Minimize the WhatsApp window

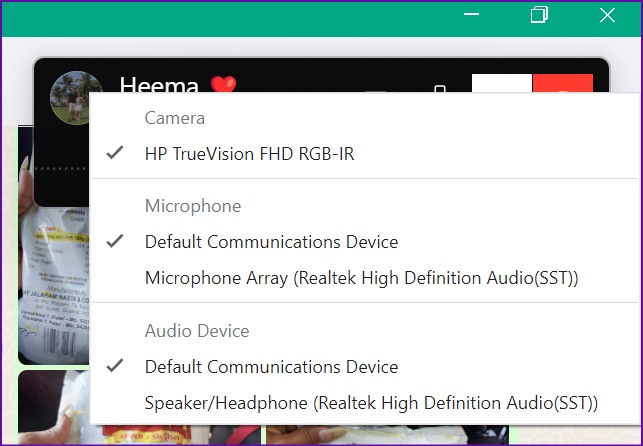coord(471,15)
